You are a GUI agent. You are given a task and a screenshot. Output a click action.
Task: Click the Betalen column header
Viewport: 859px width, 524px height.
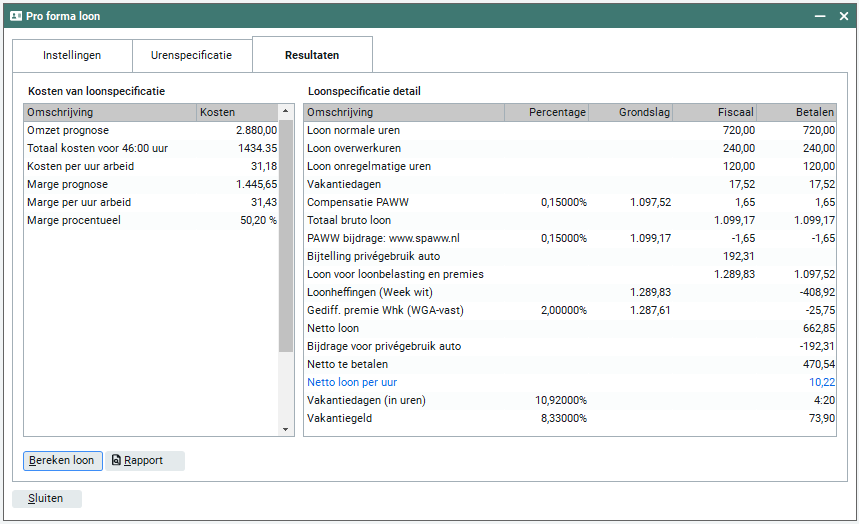pos(797,113)
